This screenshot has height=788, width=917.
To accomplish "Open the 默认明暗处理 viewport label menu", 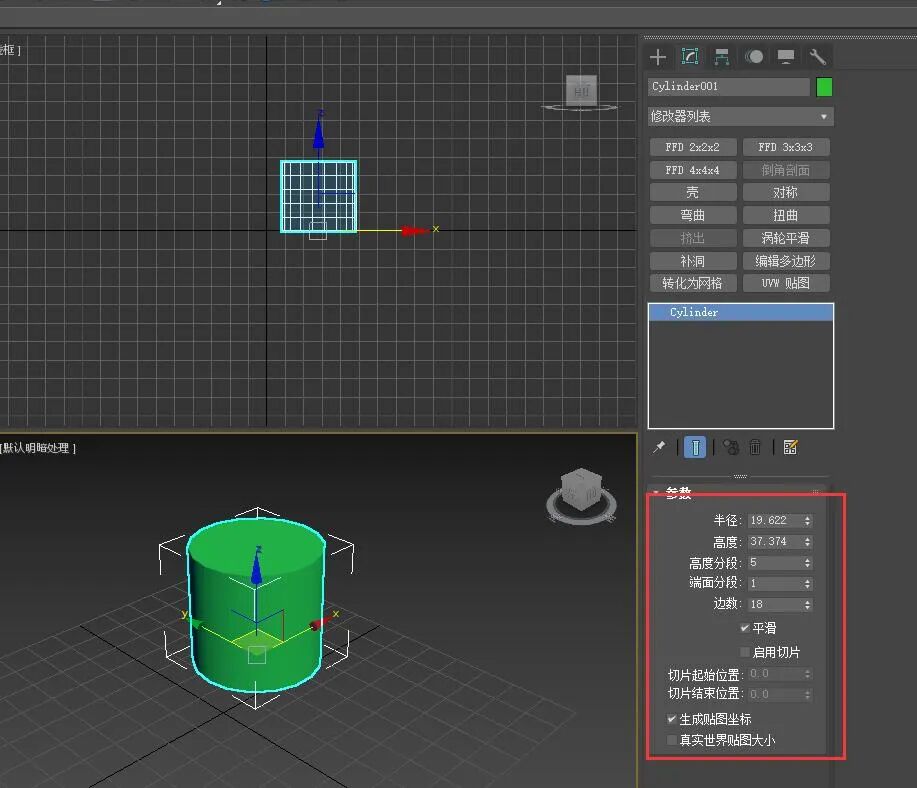I will 37,448.
